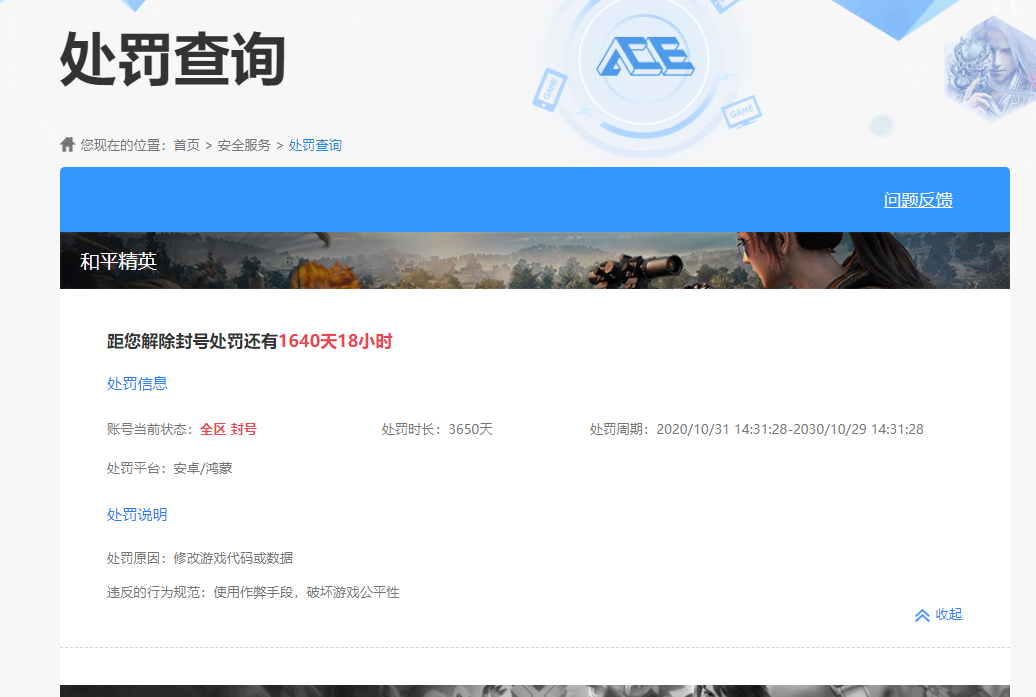Screen dimensions: 1036x697
Task: Open the 首页 breadcrumb link
Action: [x=186, y=145]
